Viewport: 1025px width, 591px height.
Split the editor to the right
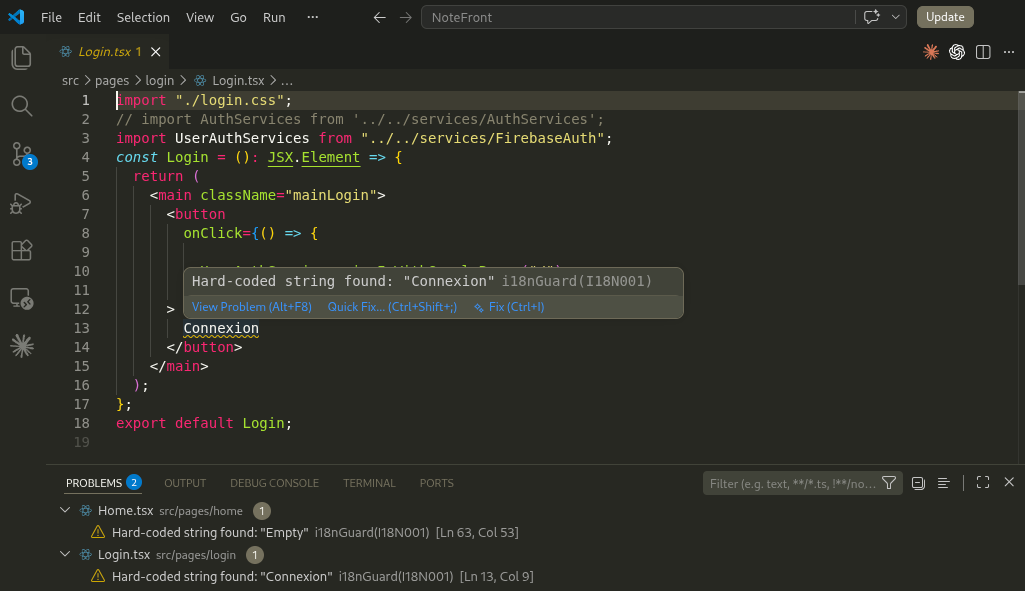pyautogui.click(x=983, y=52)
